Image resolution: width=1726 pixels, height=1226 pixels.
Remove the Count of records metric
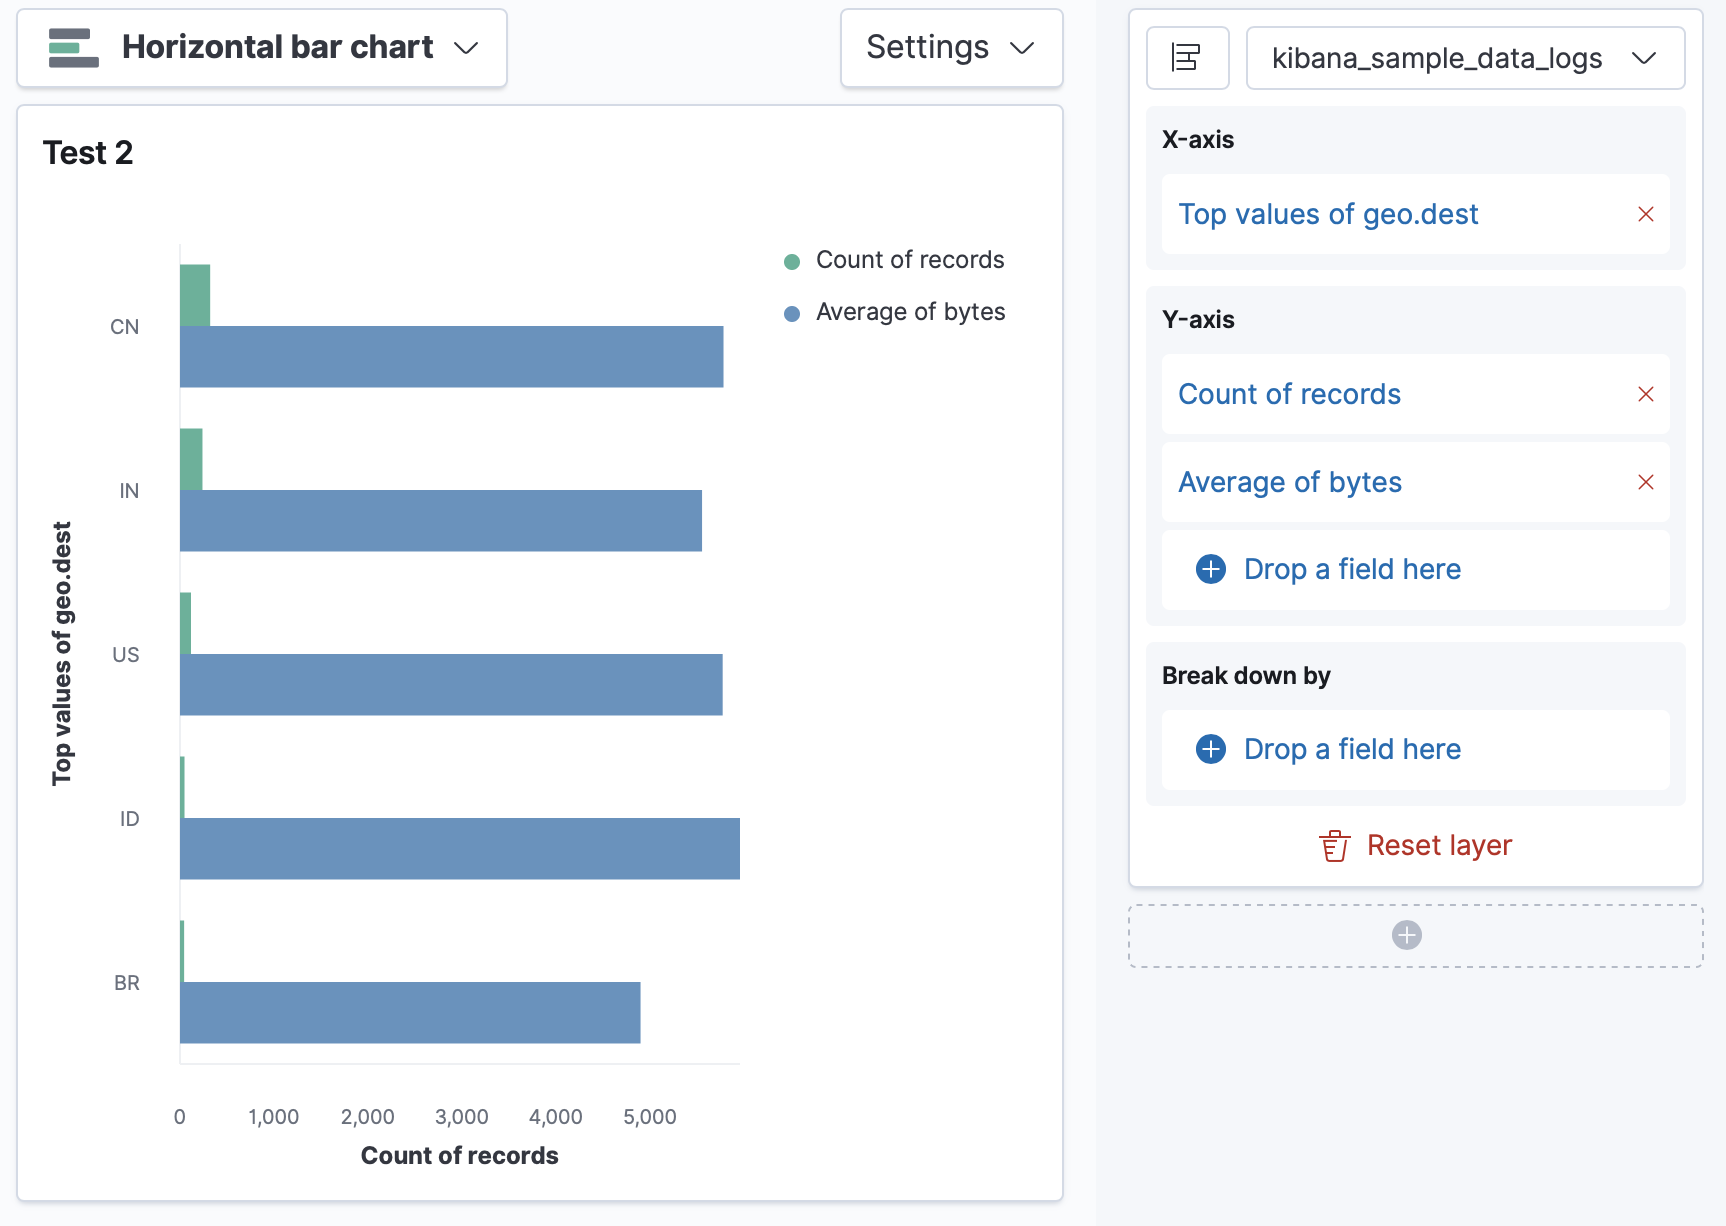pos(1645,394)
